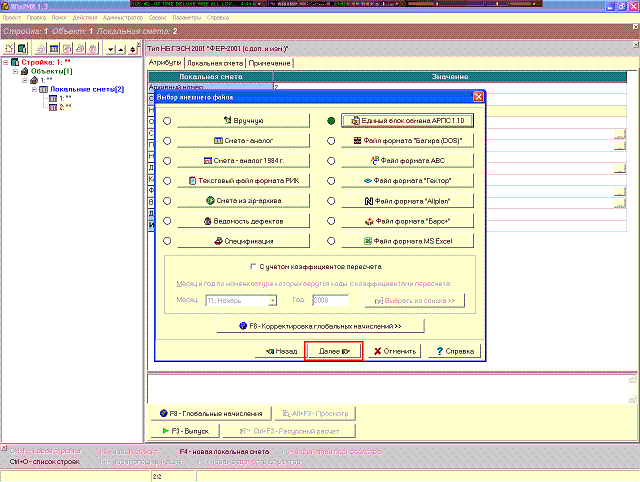640x482 pixels.
Task: Click F8 Корректировка глобальных начислений button
Action: point(320,326)
